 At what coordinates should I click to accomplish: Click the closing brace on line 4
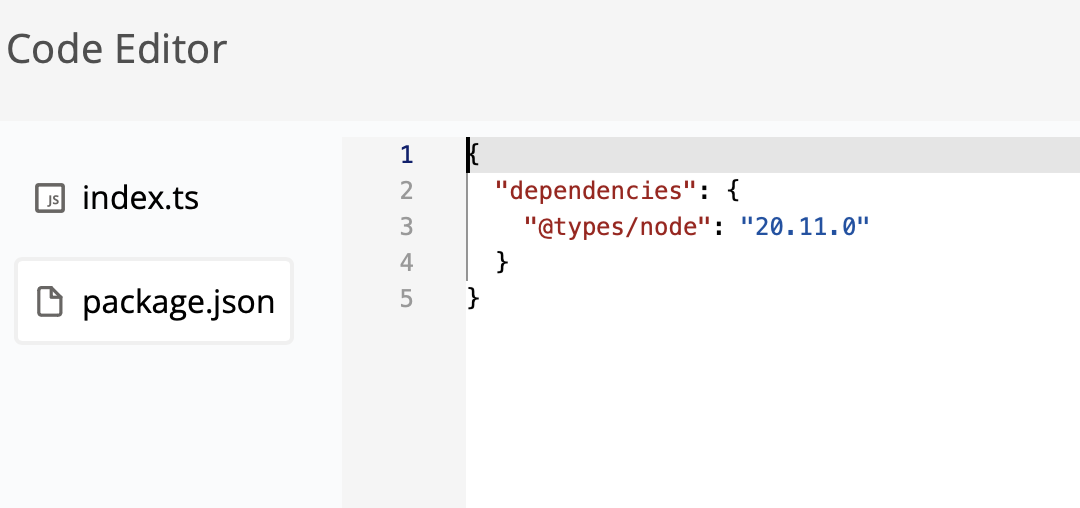tap(503, 263)
